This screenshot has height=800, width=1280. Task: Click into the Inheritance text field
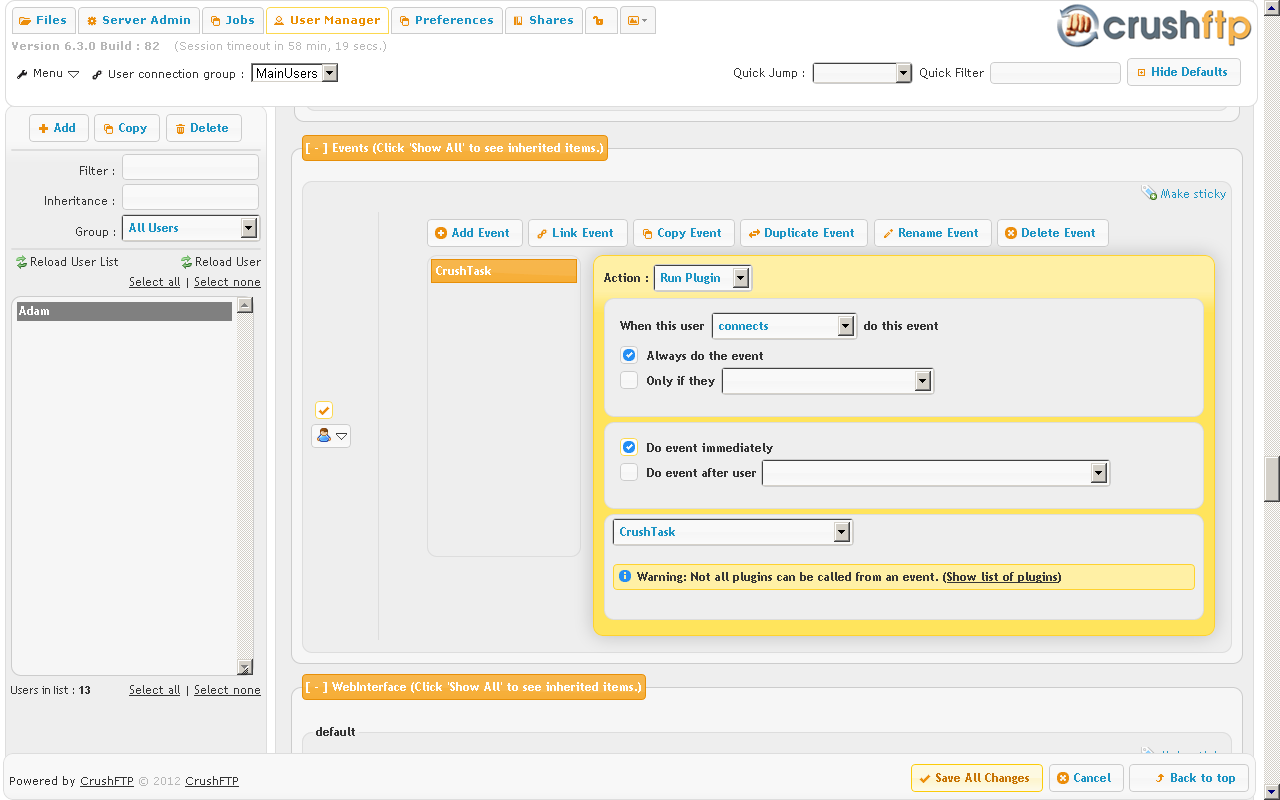click(190, 197)
